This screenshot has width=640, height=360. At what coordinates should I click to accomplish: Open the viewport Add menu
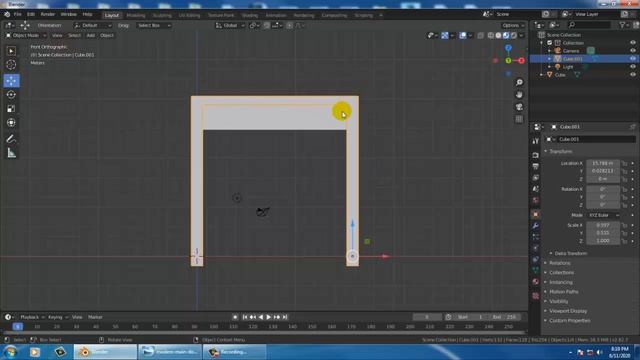click(91, 36)
